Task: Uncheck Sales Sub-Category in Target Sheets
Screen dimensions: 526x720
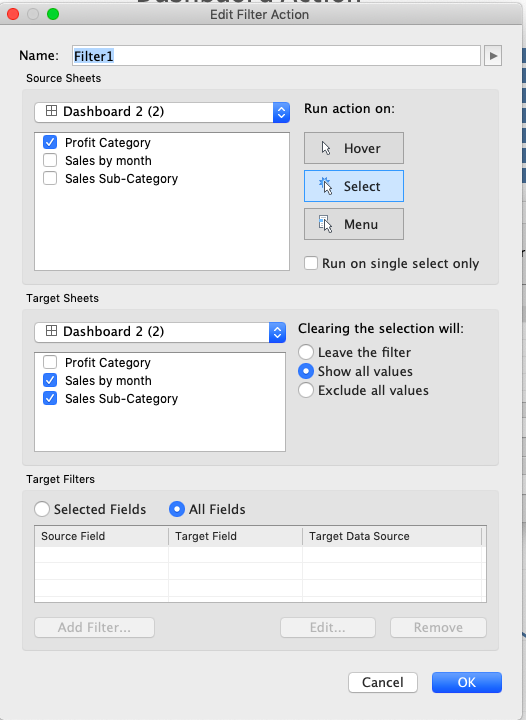Action: 50,398
